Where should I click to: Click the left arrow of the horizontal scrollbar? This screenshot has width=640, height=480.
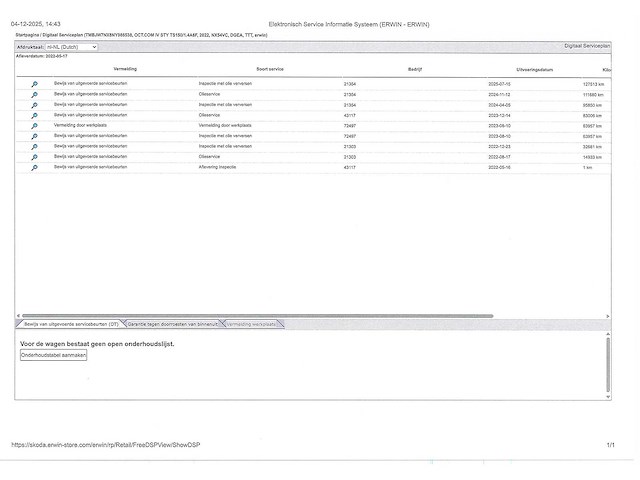click(19, 316)
